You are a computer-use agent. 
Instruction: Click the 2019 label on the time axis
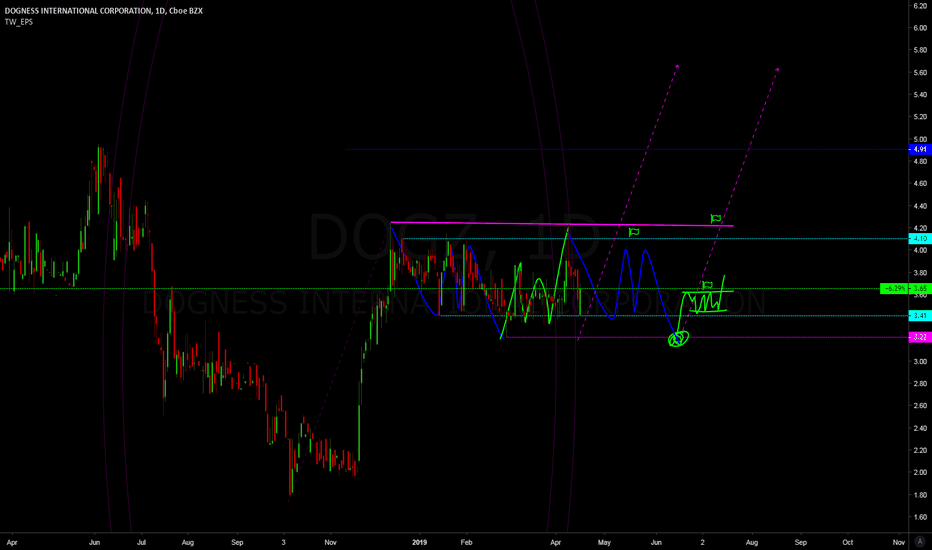click(x=420, y=542)
